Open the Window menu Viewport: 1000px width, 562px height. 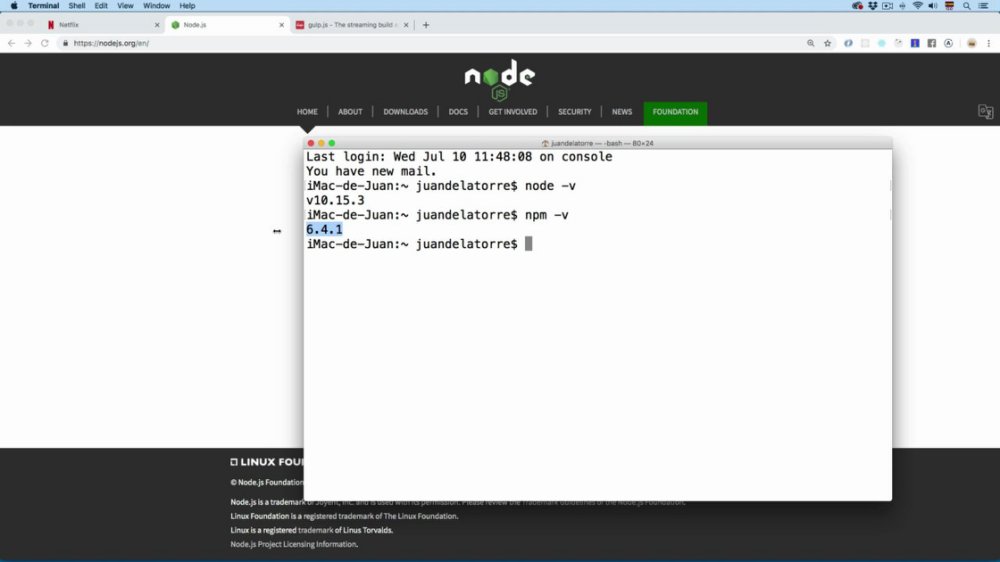pyautogui.click(x=156, y=6)
